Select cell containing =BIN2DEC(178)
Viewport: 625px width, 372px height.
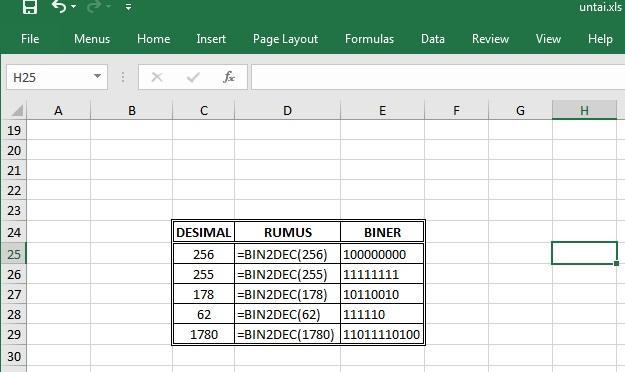[x=287, y=294]
